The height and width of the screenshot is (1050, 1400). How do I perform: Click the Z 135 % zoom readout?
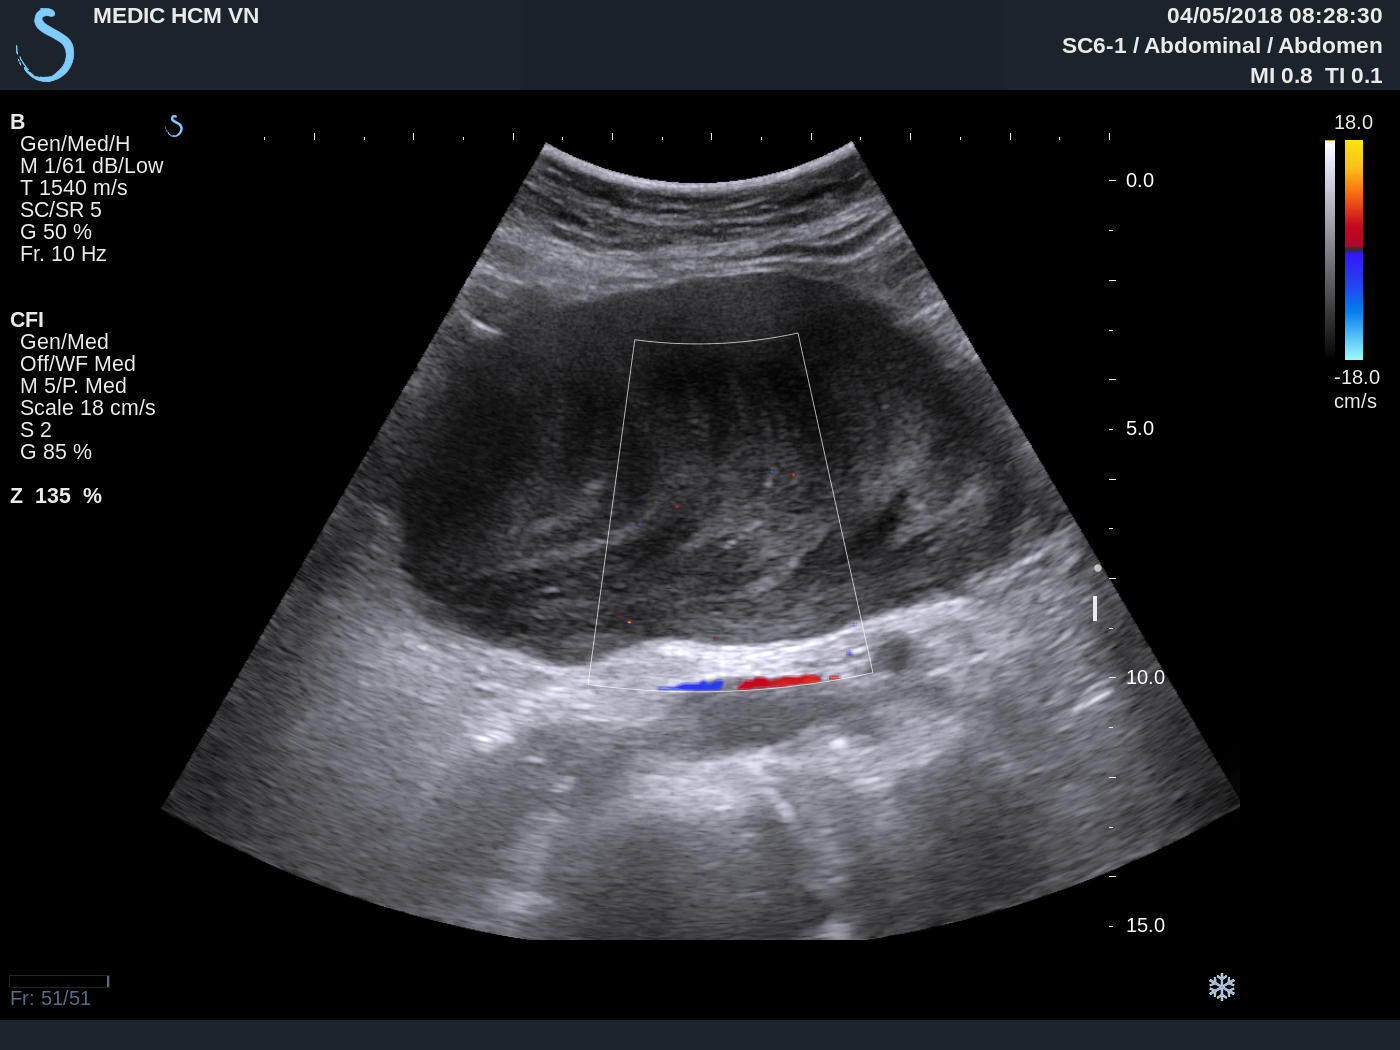[x=57, y=495]
